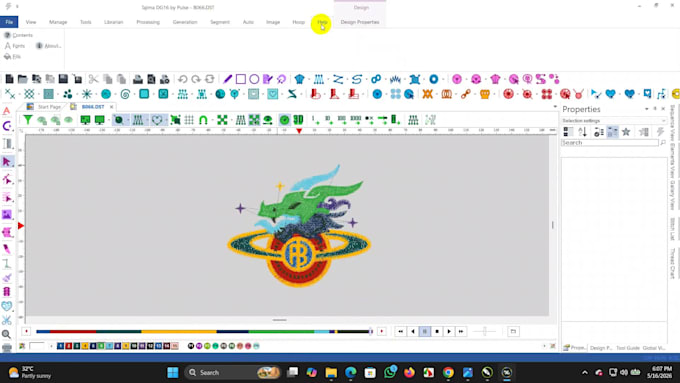Viewport: 680px width, 383px height.
Task: Open the Selection settings dropdown
Action: point(614,121)
